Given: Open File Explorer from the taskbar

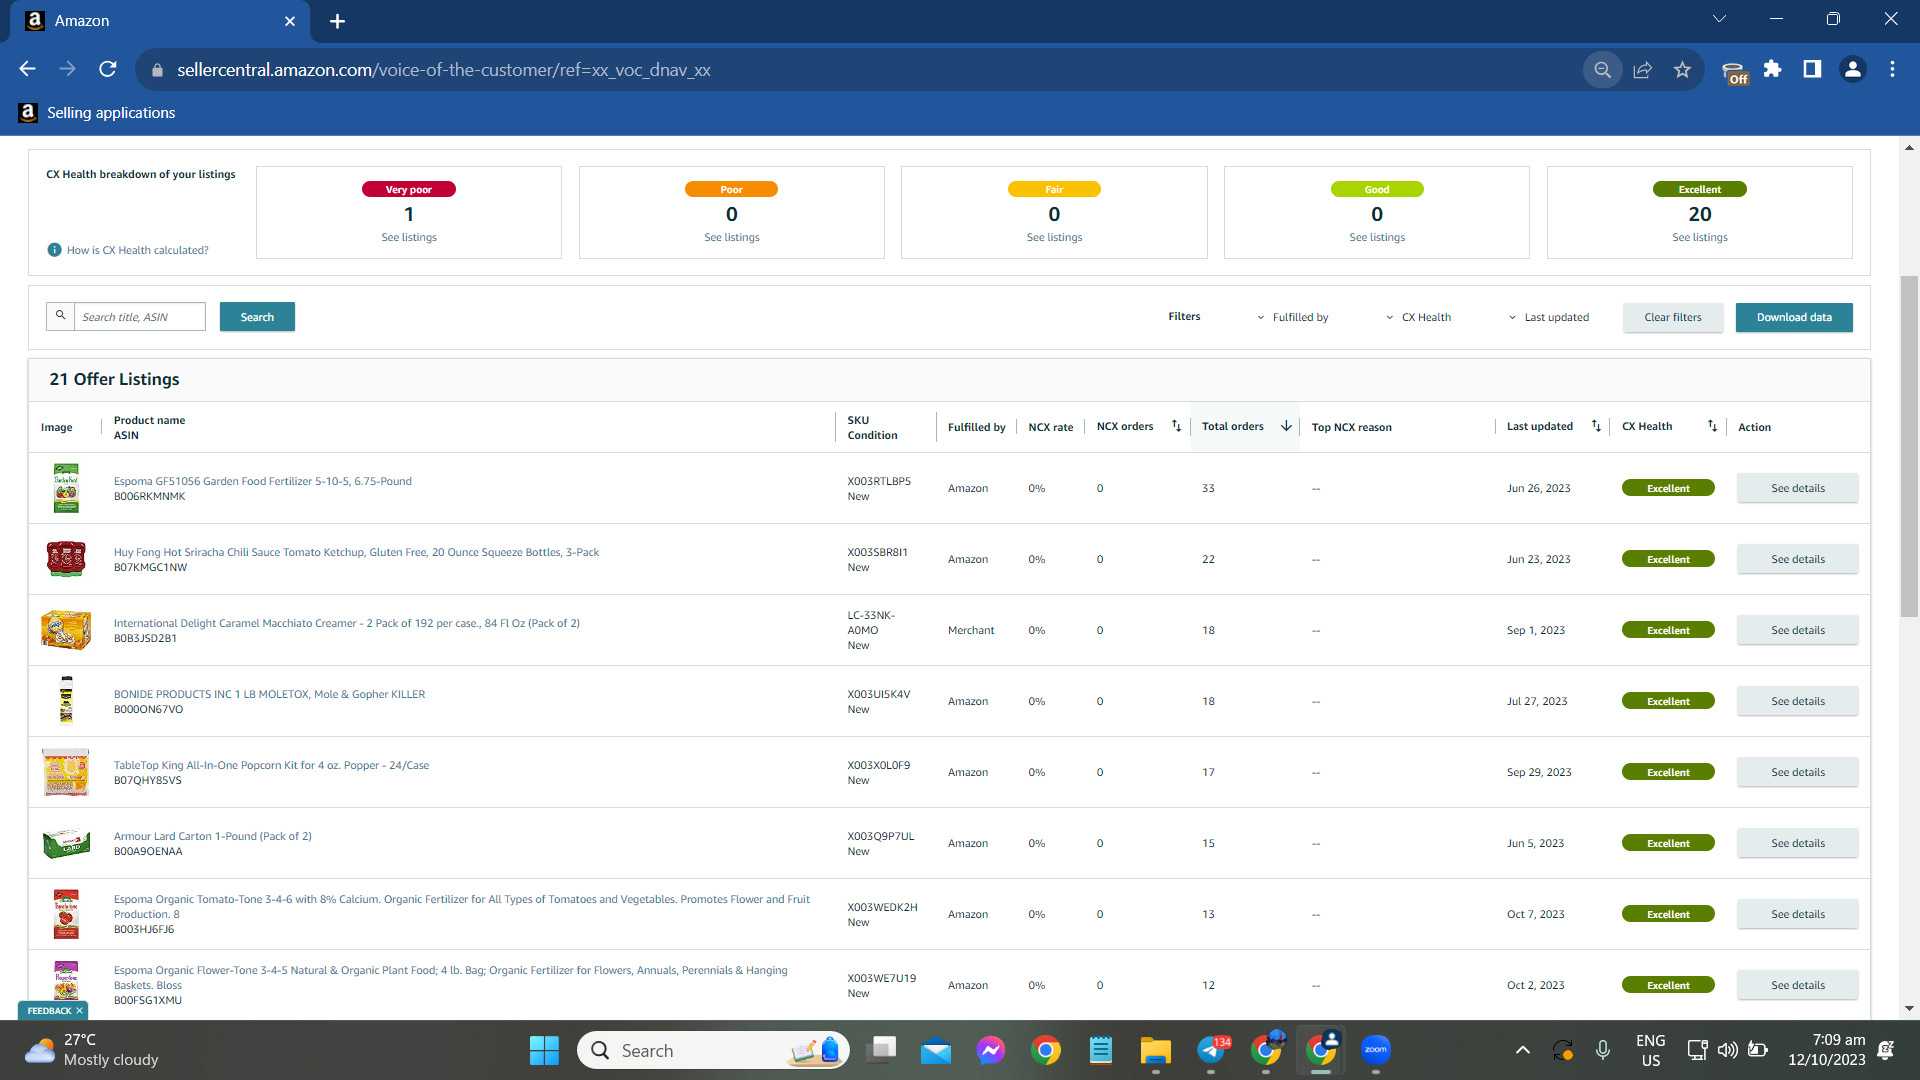Looking at the screenshot, I should coord(1156,1051).
